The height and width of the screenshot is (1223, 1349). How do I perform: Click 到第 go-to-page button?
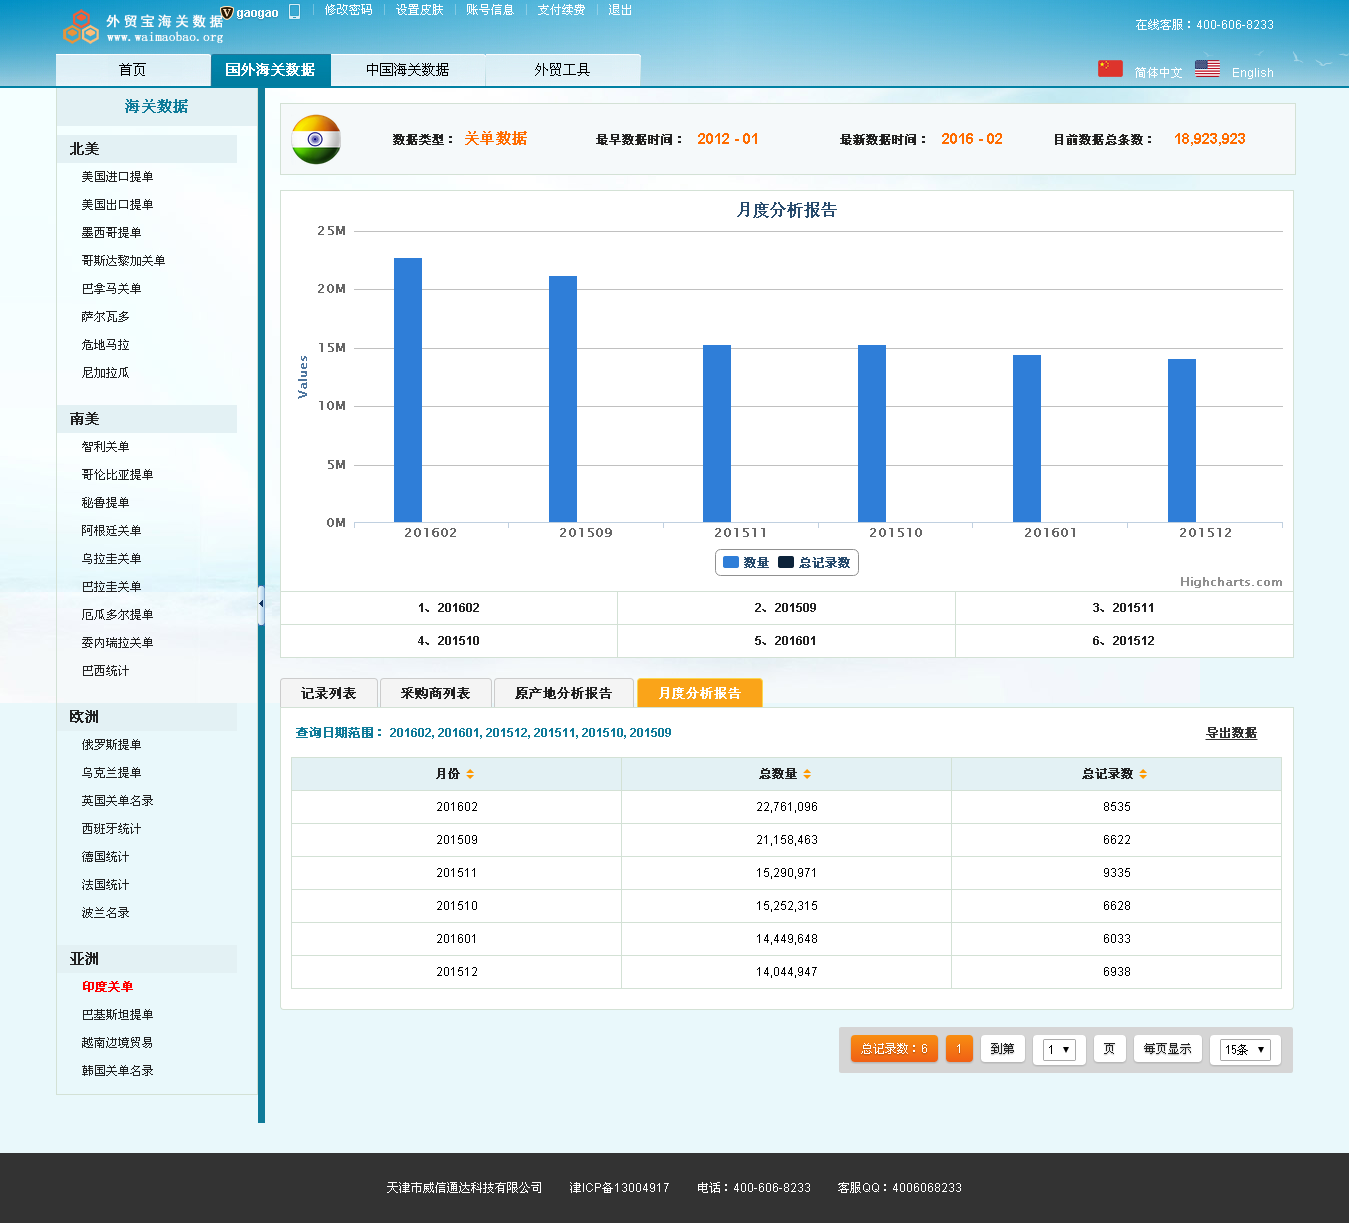[x=1003, y=1049]
